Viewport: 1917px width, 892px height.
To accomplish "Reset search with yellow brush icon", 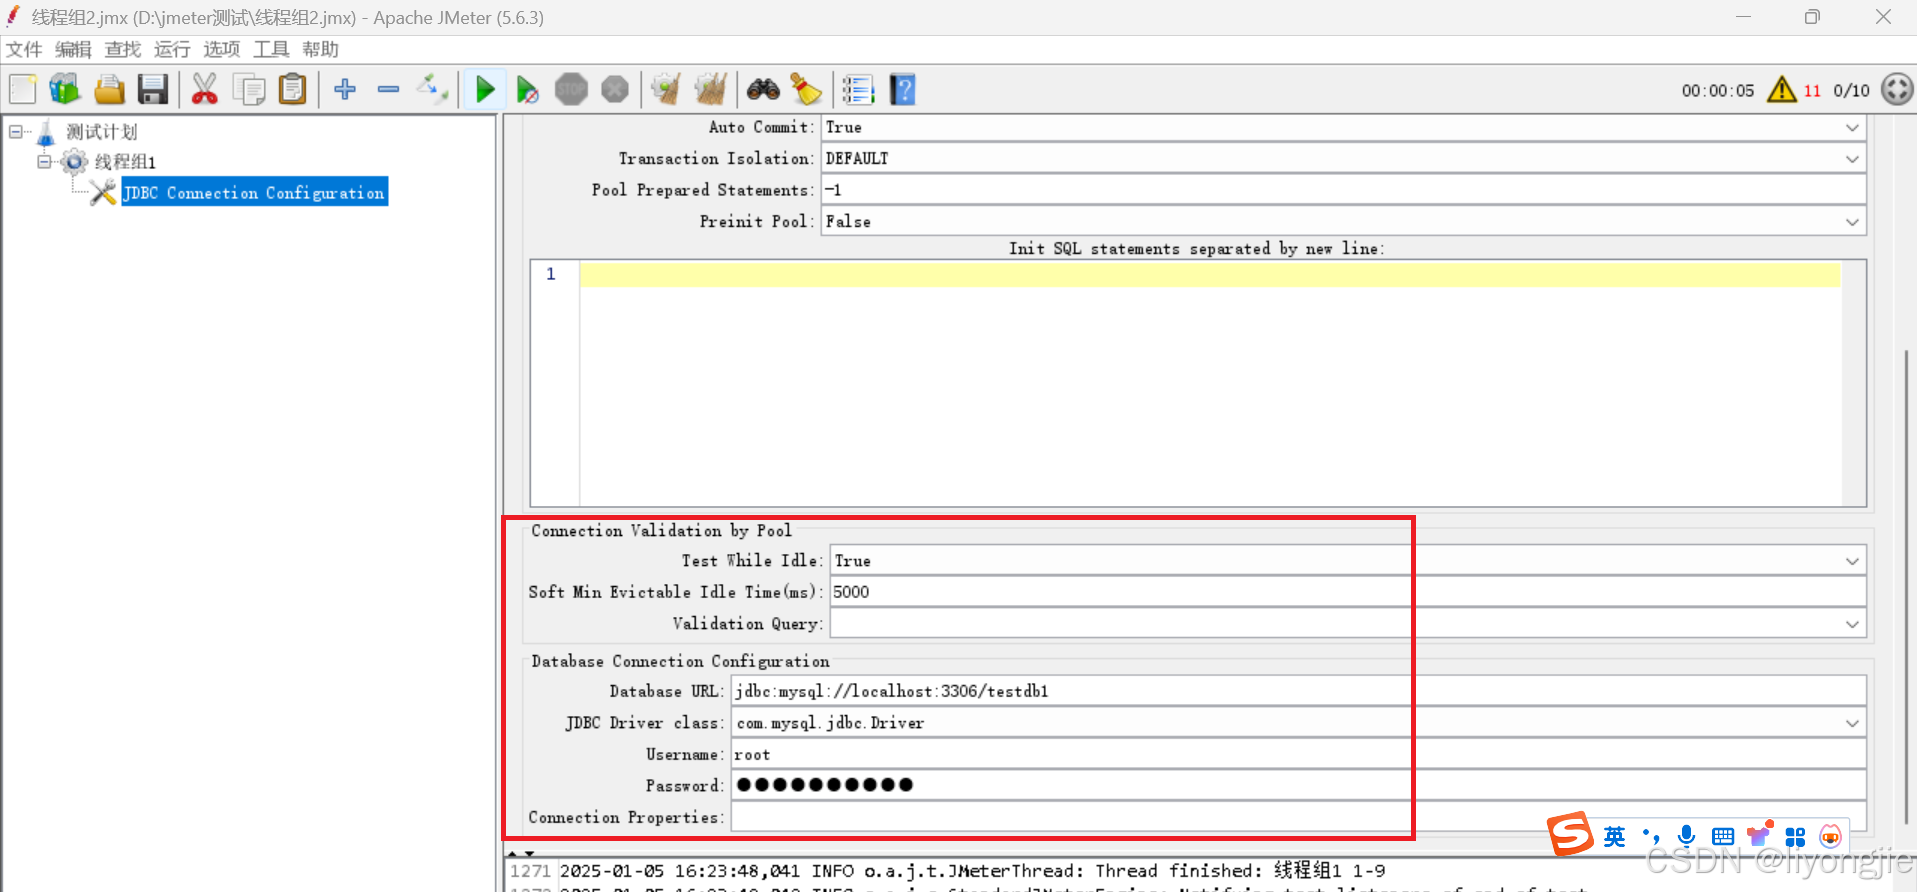I will (x=806, y=90).
